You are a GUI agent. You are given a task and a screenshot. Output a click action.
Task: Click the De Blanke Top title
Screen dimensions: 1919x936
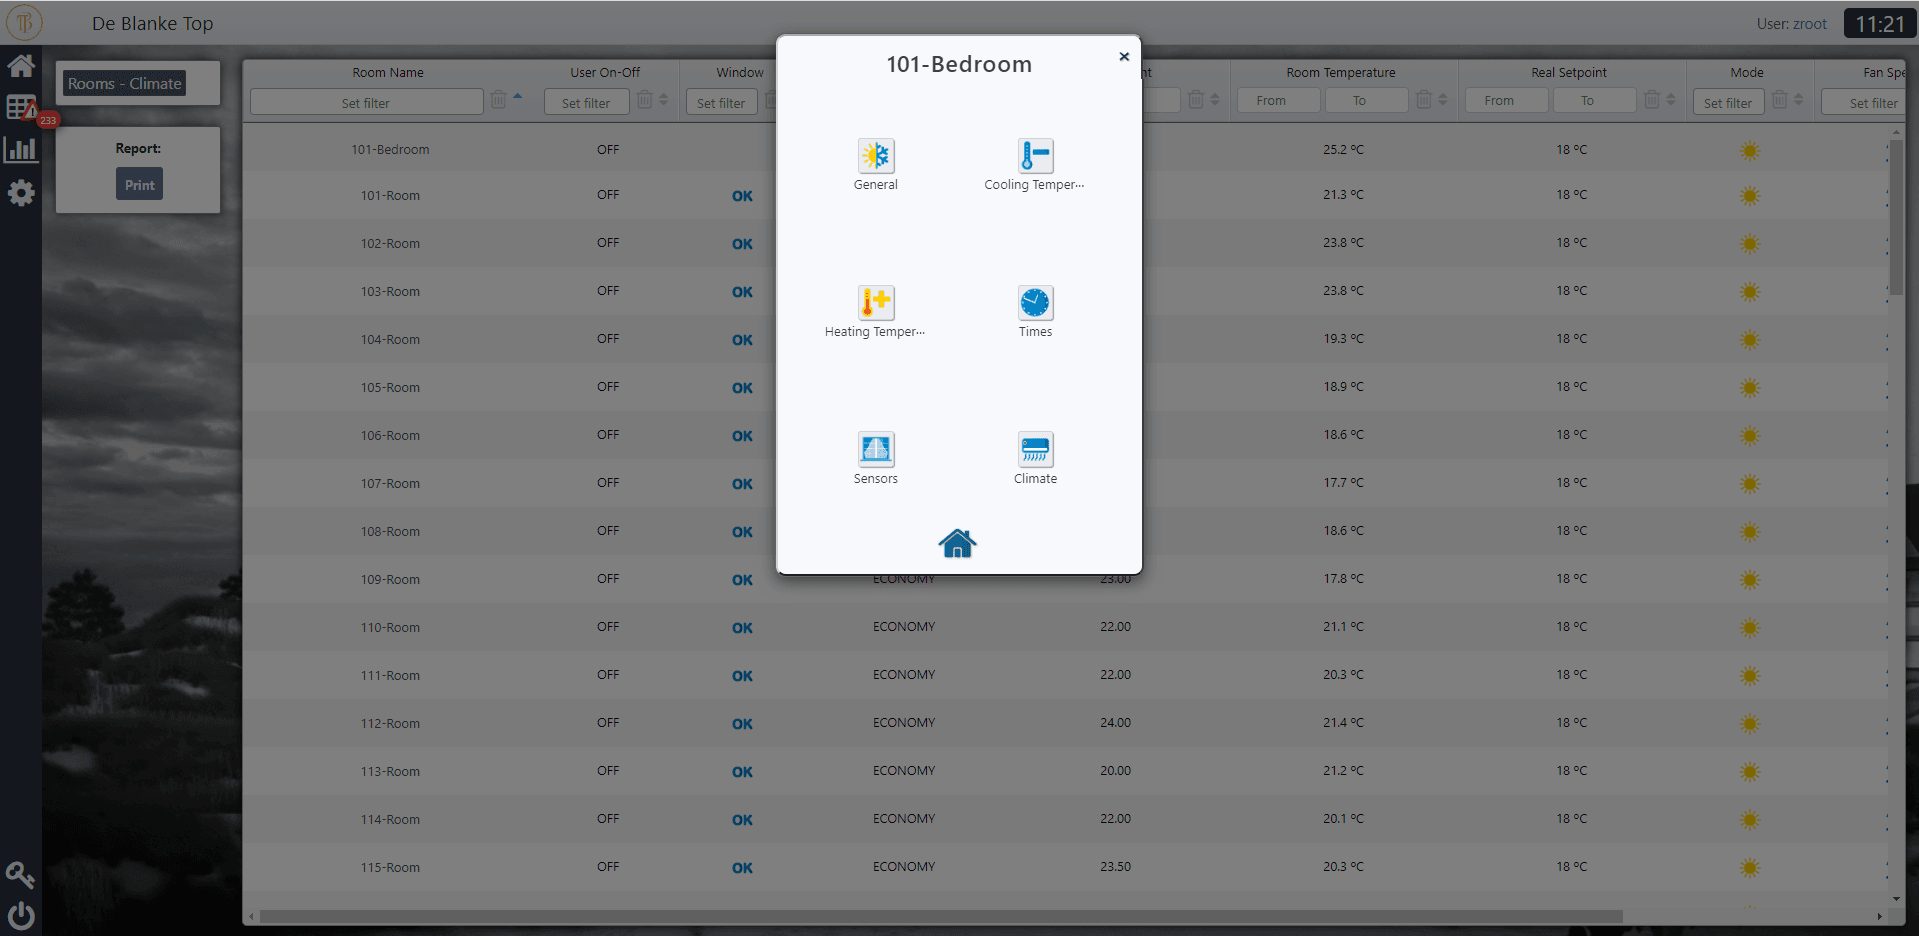tap(152, 23)
